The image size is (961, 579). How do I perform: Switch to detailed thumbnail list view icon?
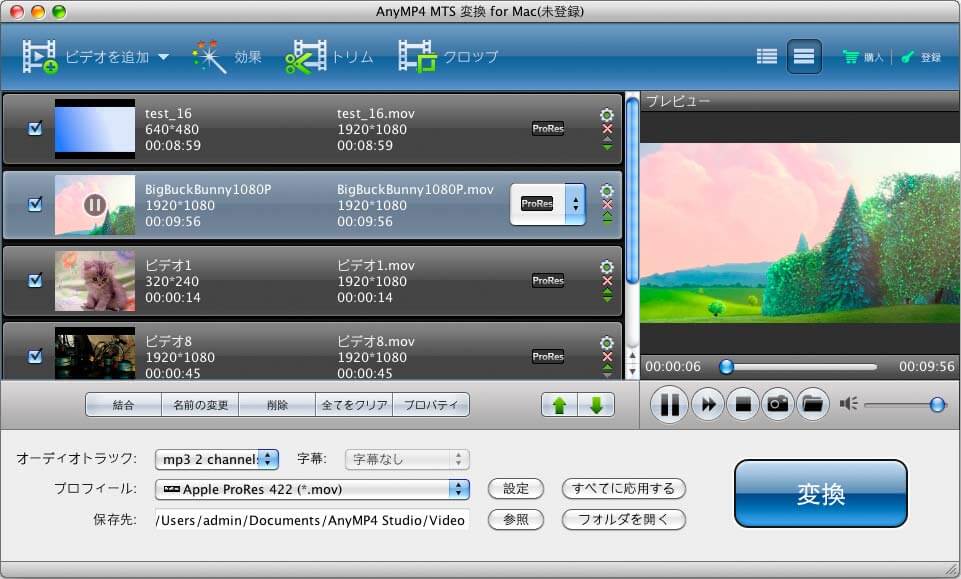tap(803, 56)
